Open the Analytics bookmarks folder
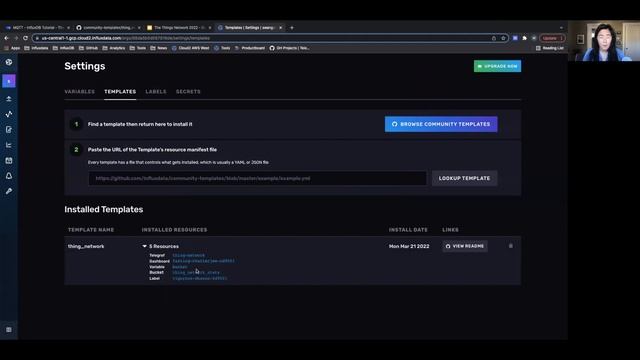640x360 pixels. [x=113, y=48]
